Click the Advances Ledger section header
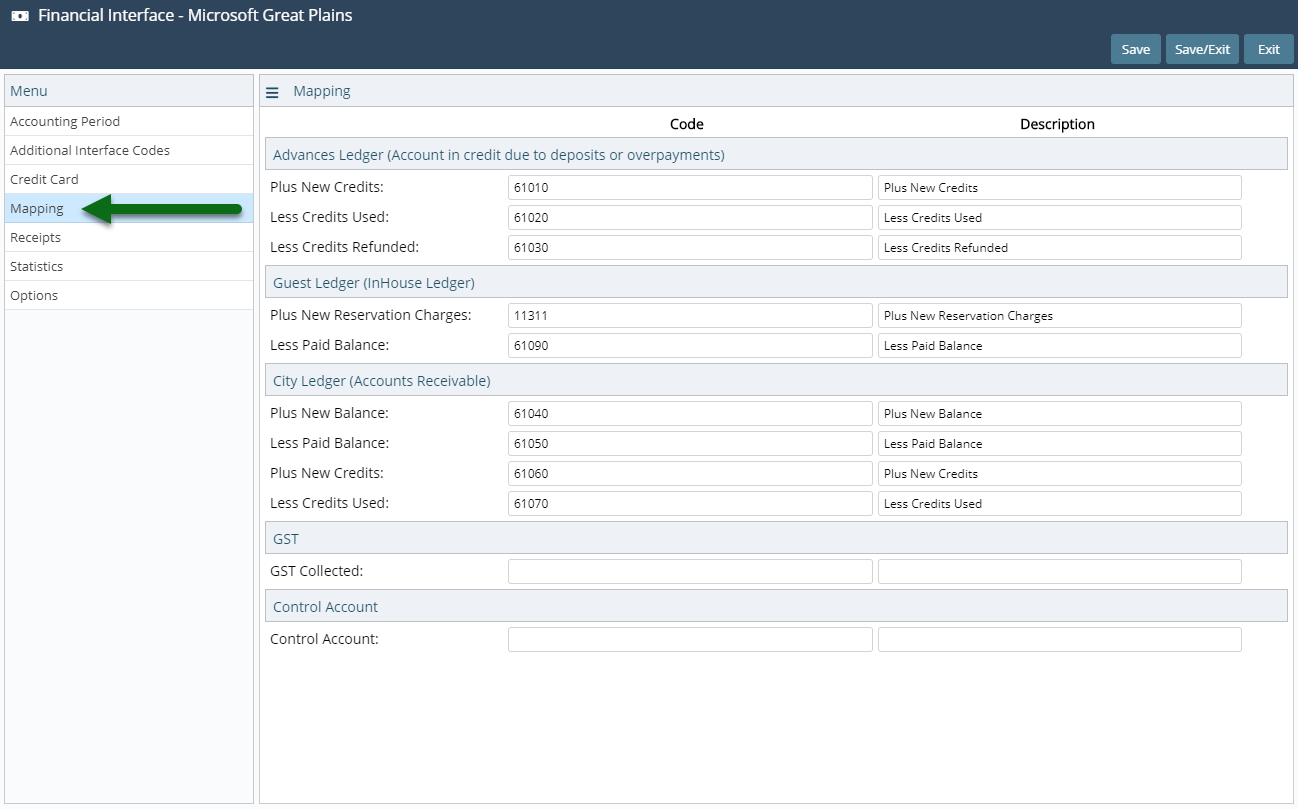The width and height of the screenshot is (1298, 809). point(776,155)
